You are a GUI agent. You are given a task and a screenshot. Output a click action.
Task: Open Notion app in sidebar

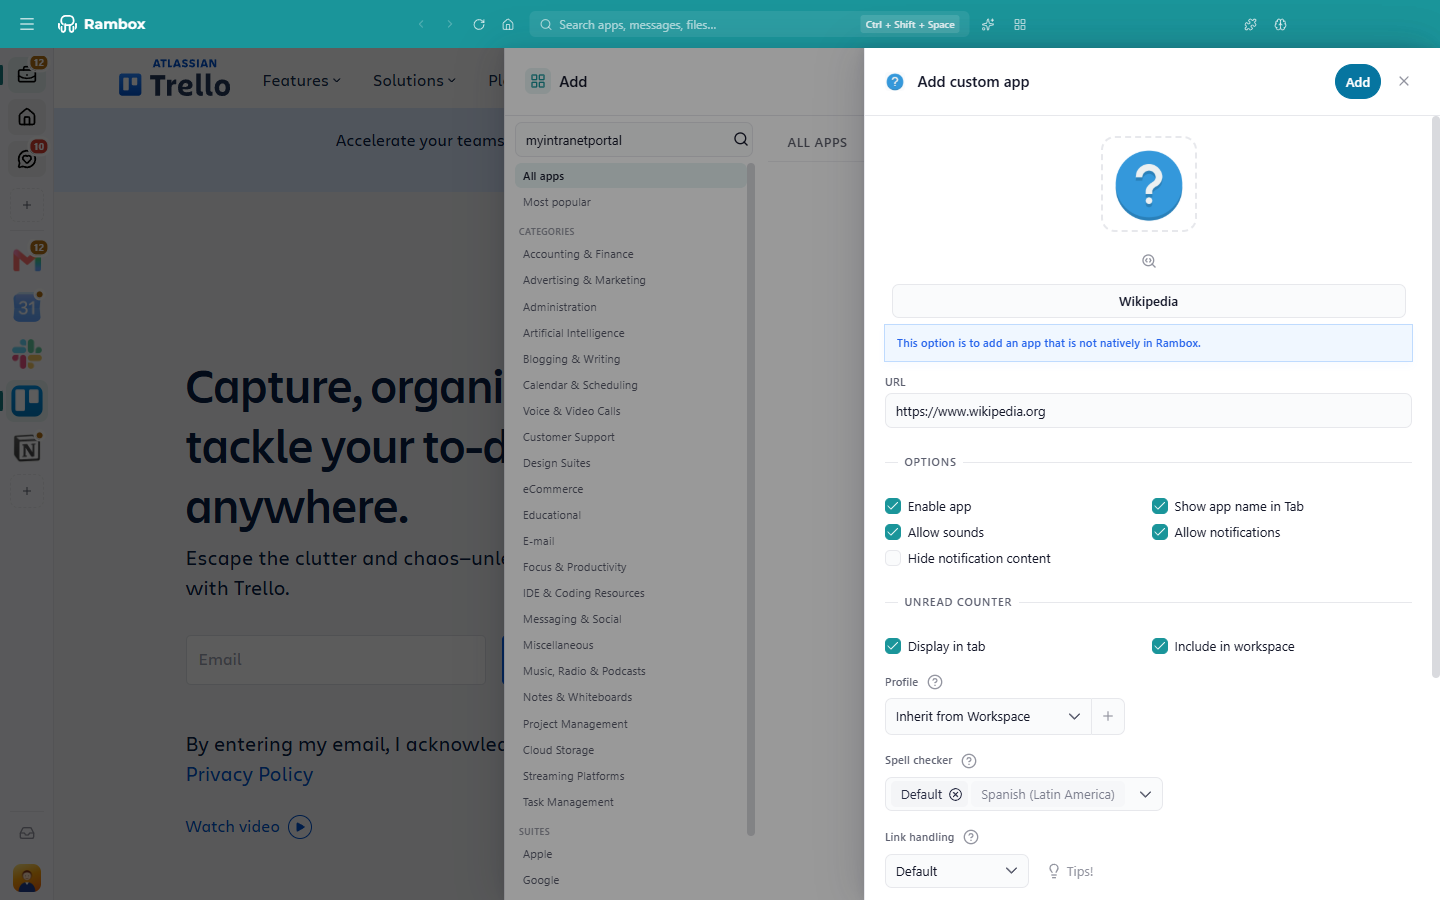pyautogui.click(x=27, y=448)
